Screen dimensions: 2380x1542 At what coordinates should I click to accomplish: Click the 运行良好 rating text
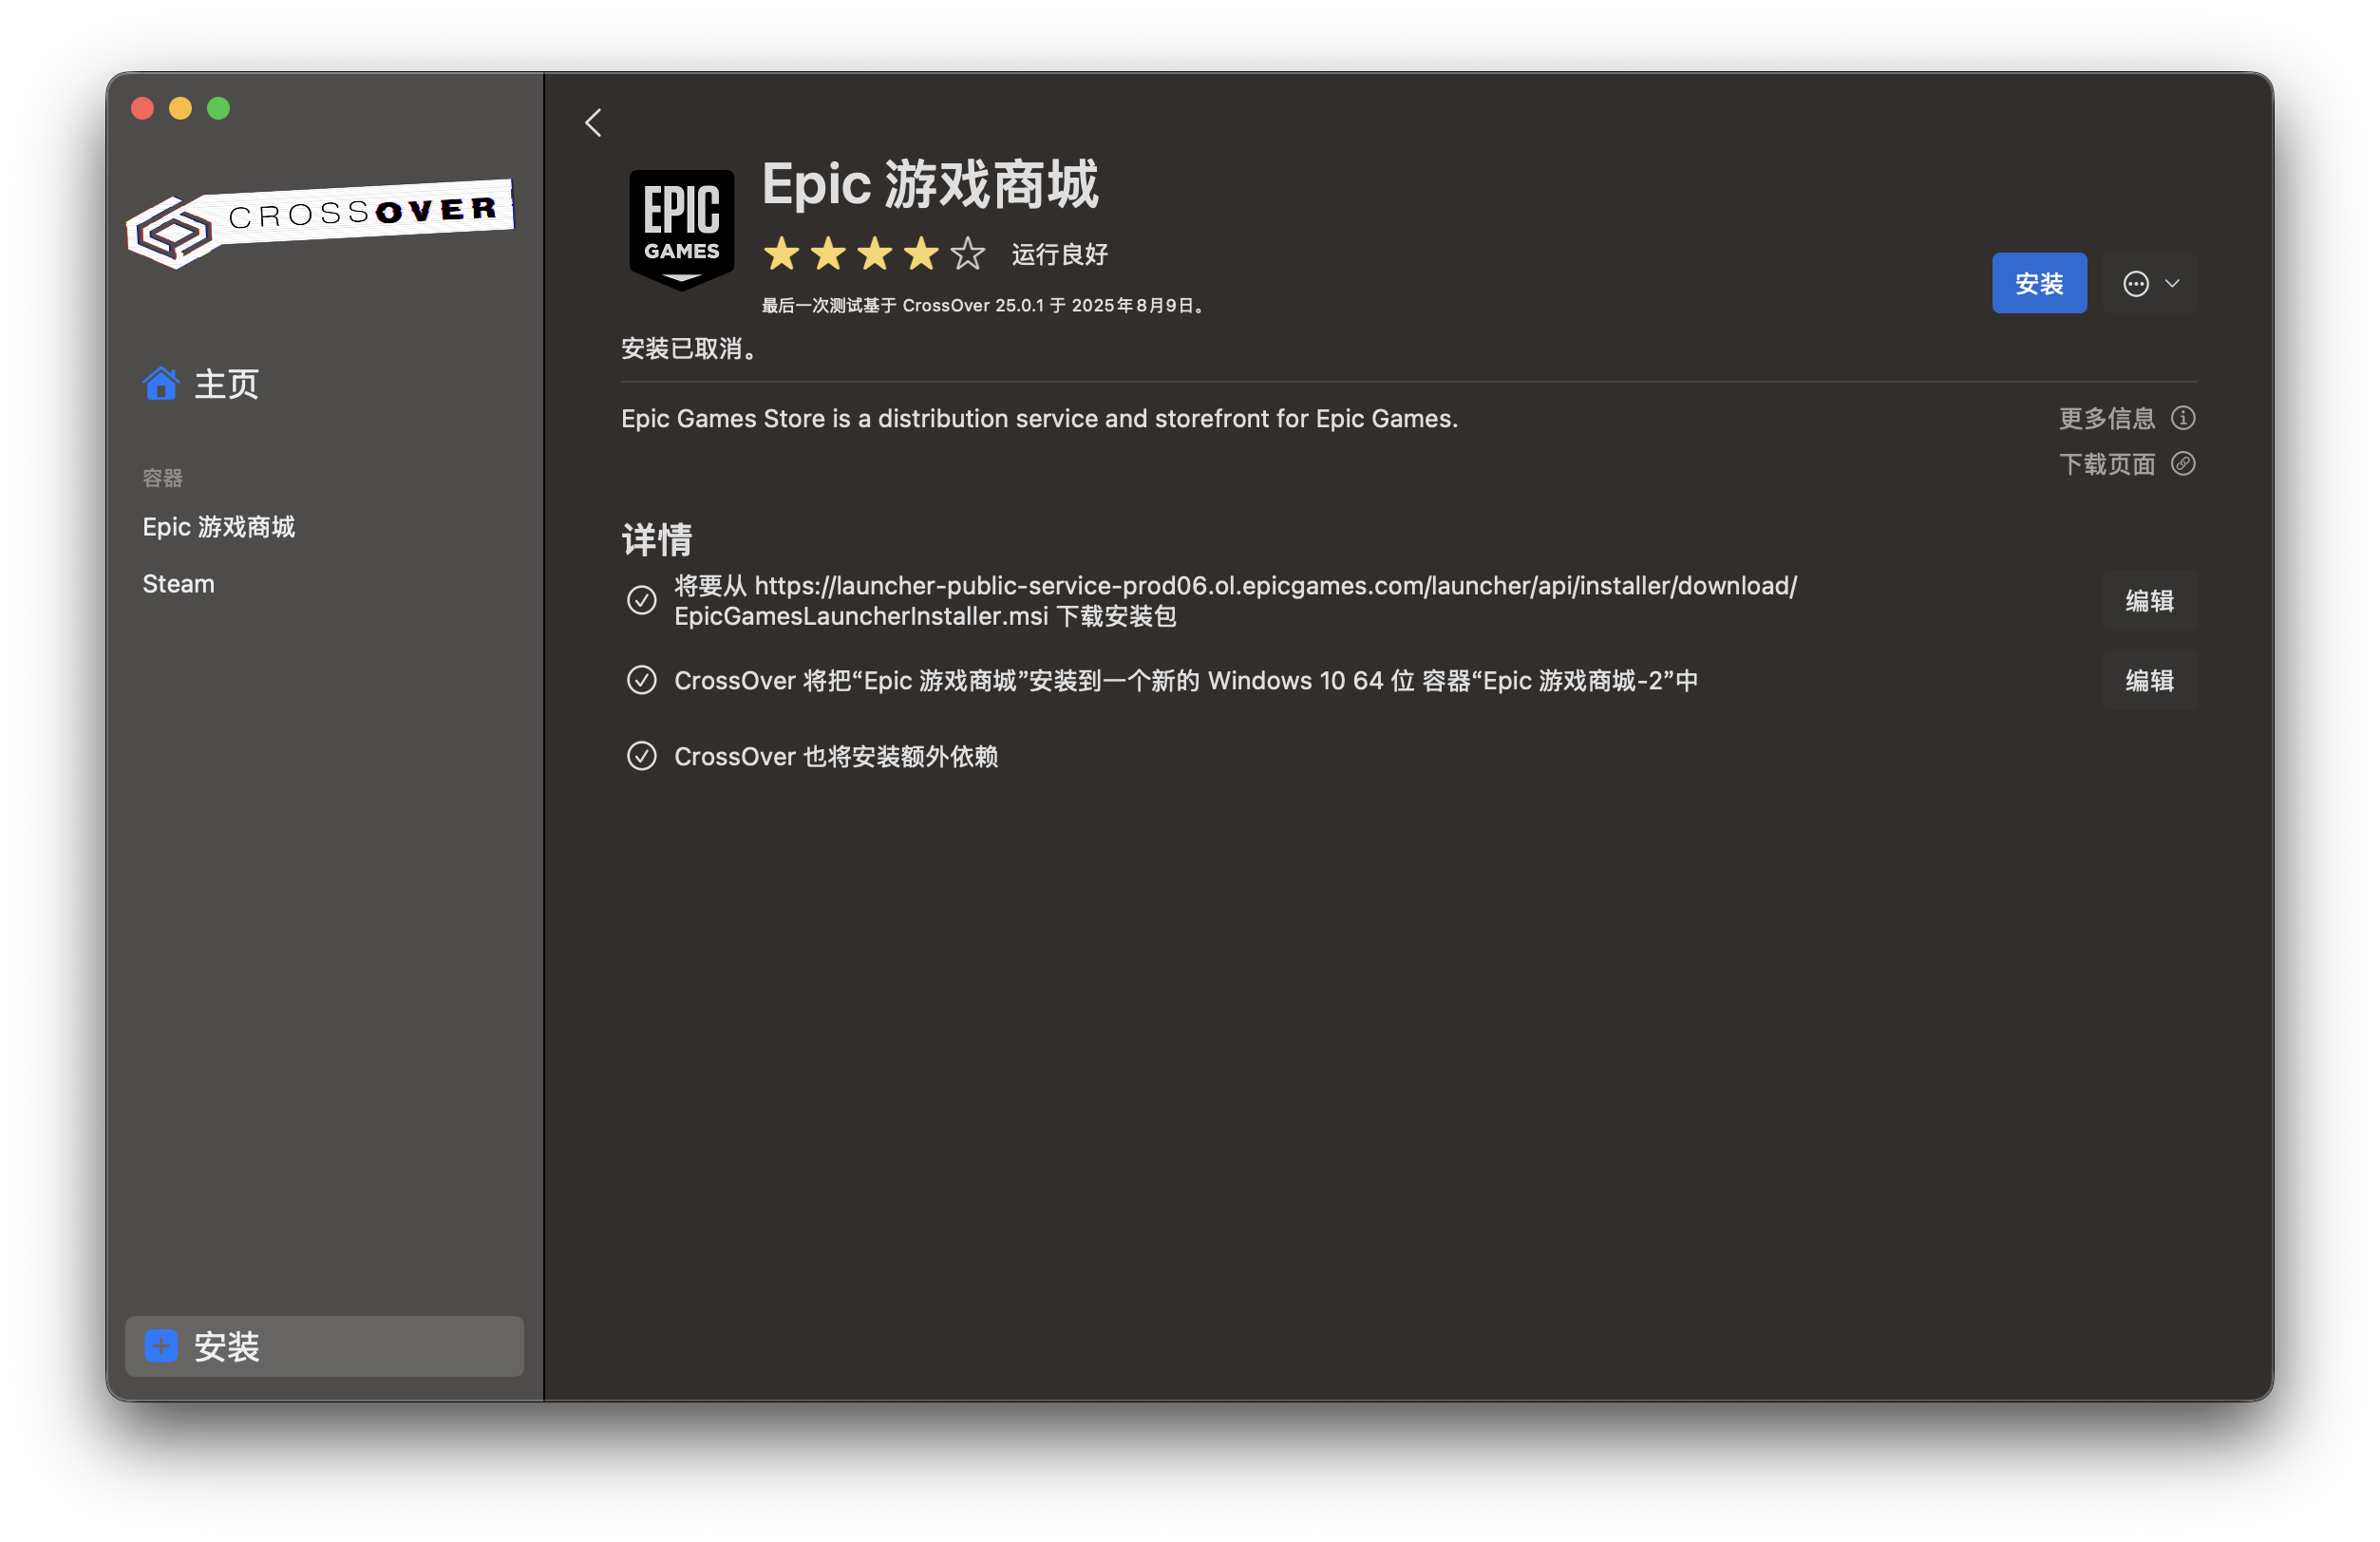pyautogui.click(x=1059, y=254)
